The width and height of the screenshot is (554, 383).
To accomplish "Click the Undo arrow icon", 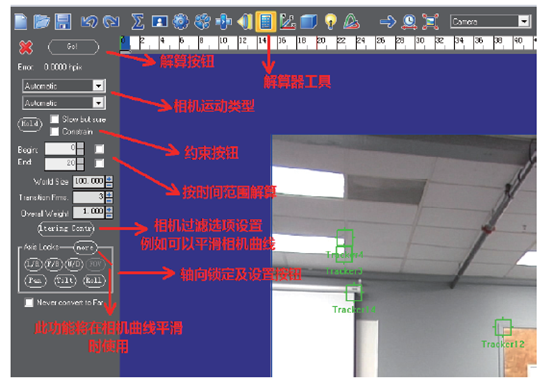I will pyautogui.click(x=89, y=22).
